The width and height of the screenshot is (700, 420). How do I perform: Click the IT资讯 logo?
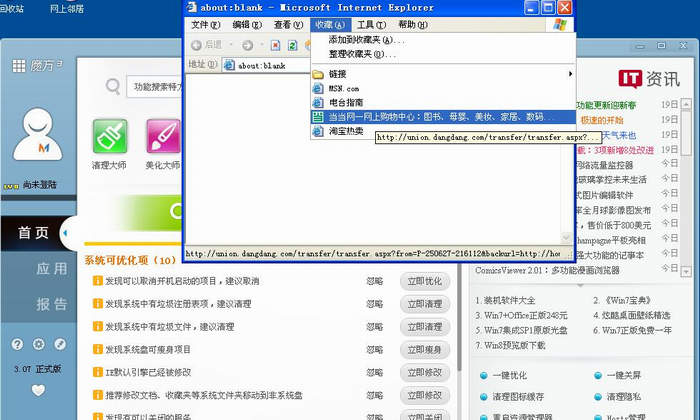tap(649, 79)
